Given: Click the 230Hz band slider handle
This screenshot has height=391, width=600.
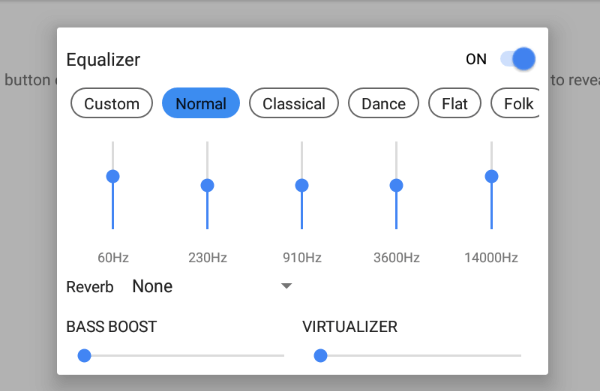Looking at the screenshot, I should coord(207,186).
